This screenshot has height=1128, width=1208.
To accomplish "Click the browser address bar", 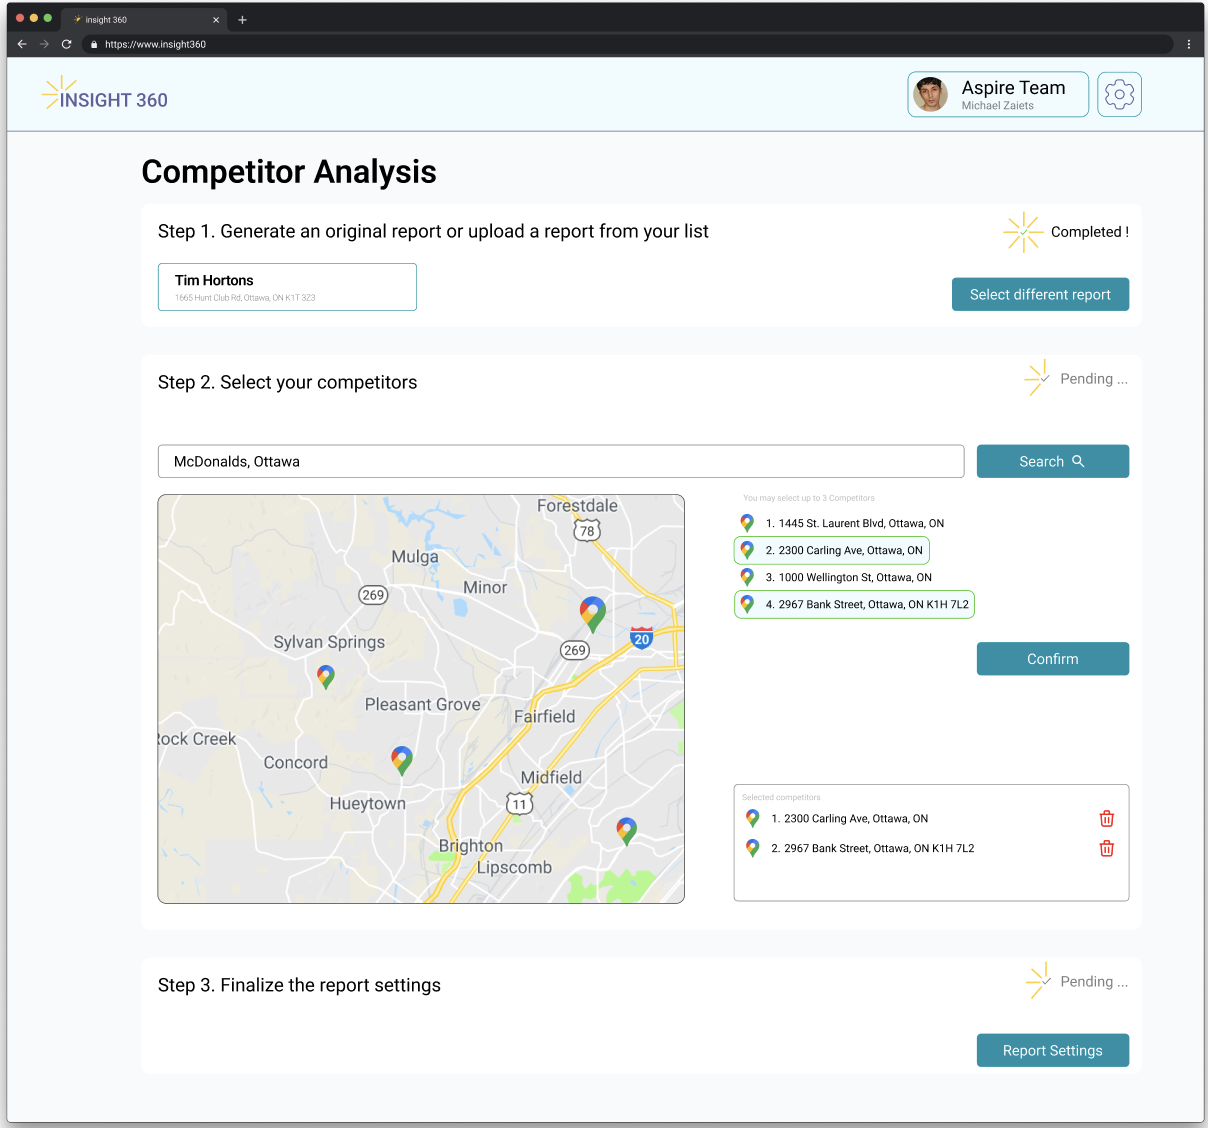I will [x=630, y=44].
